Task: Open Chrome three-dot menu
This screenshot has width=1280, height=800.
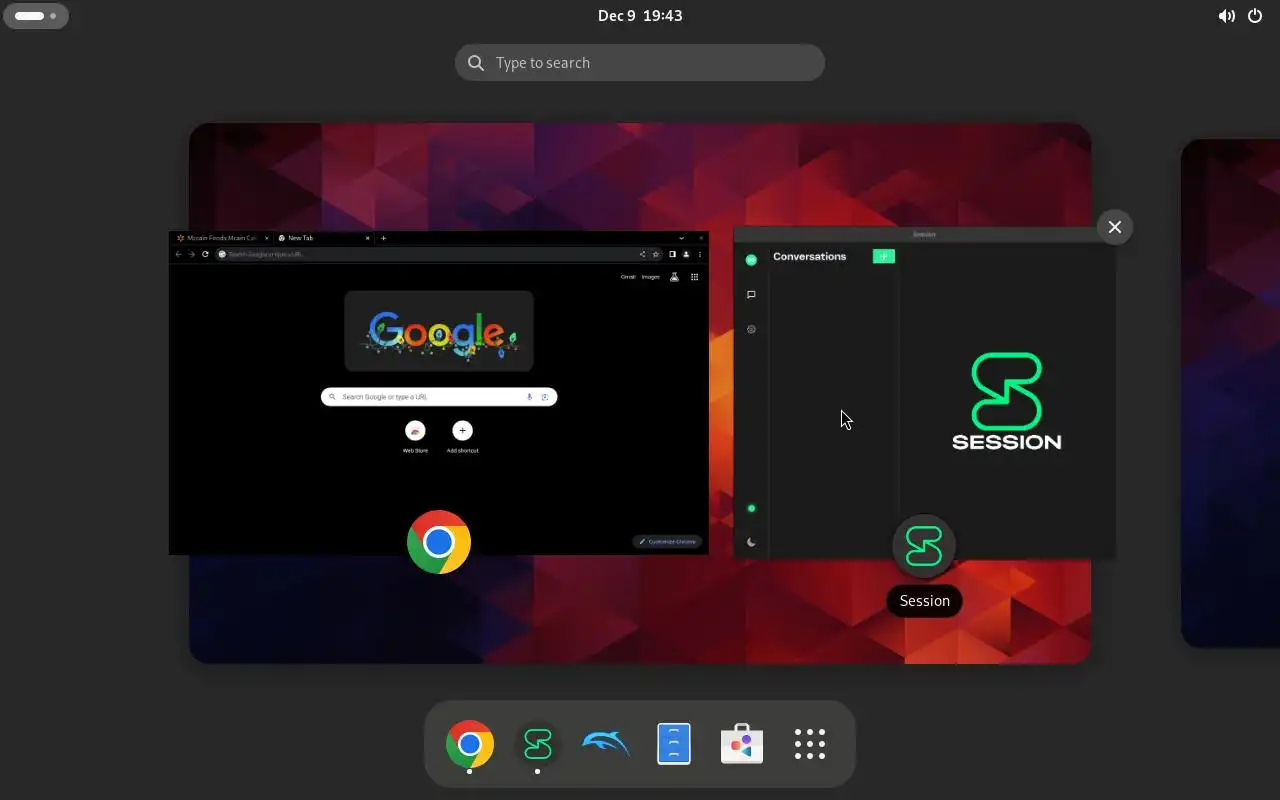Action: (x=699, y=254)
